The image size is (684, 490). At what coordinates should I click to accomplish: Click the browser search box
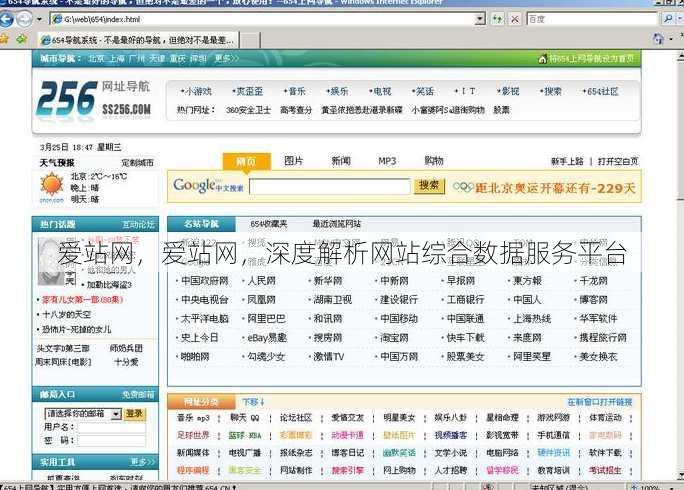point(592,19)
